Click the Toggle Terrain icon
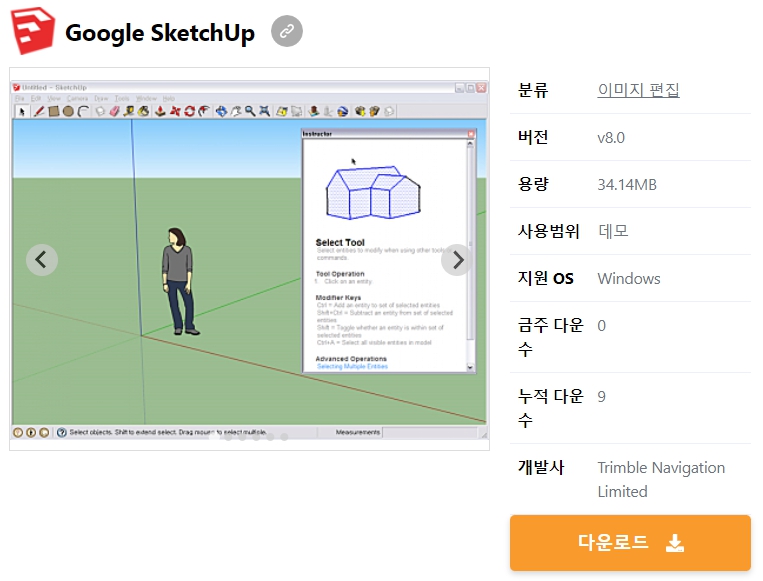 pos(296,111)
